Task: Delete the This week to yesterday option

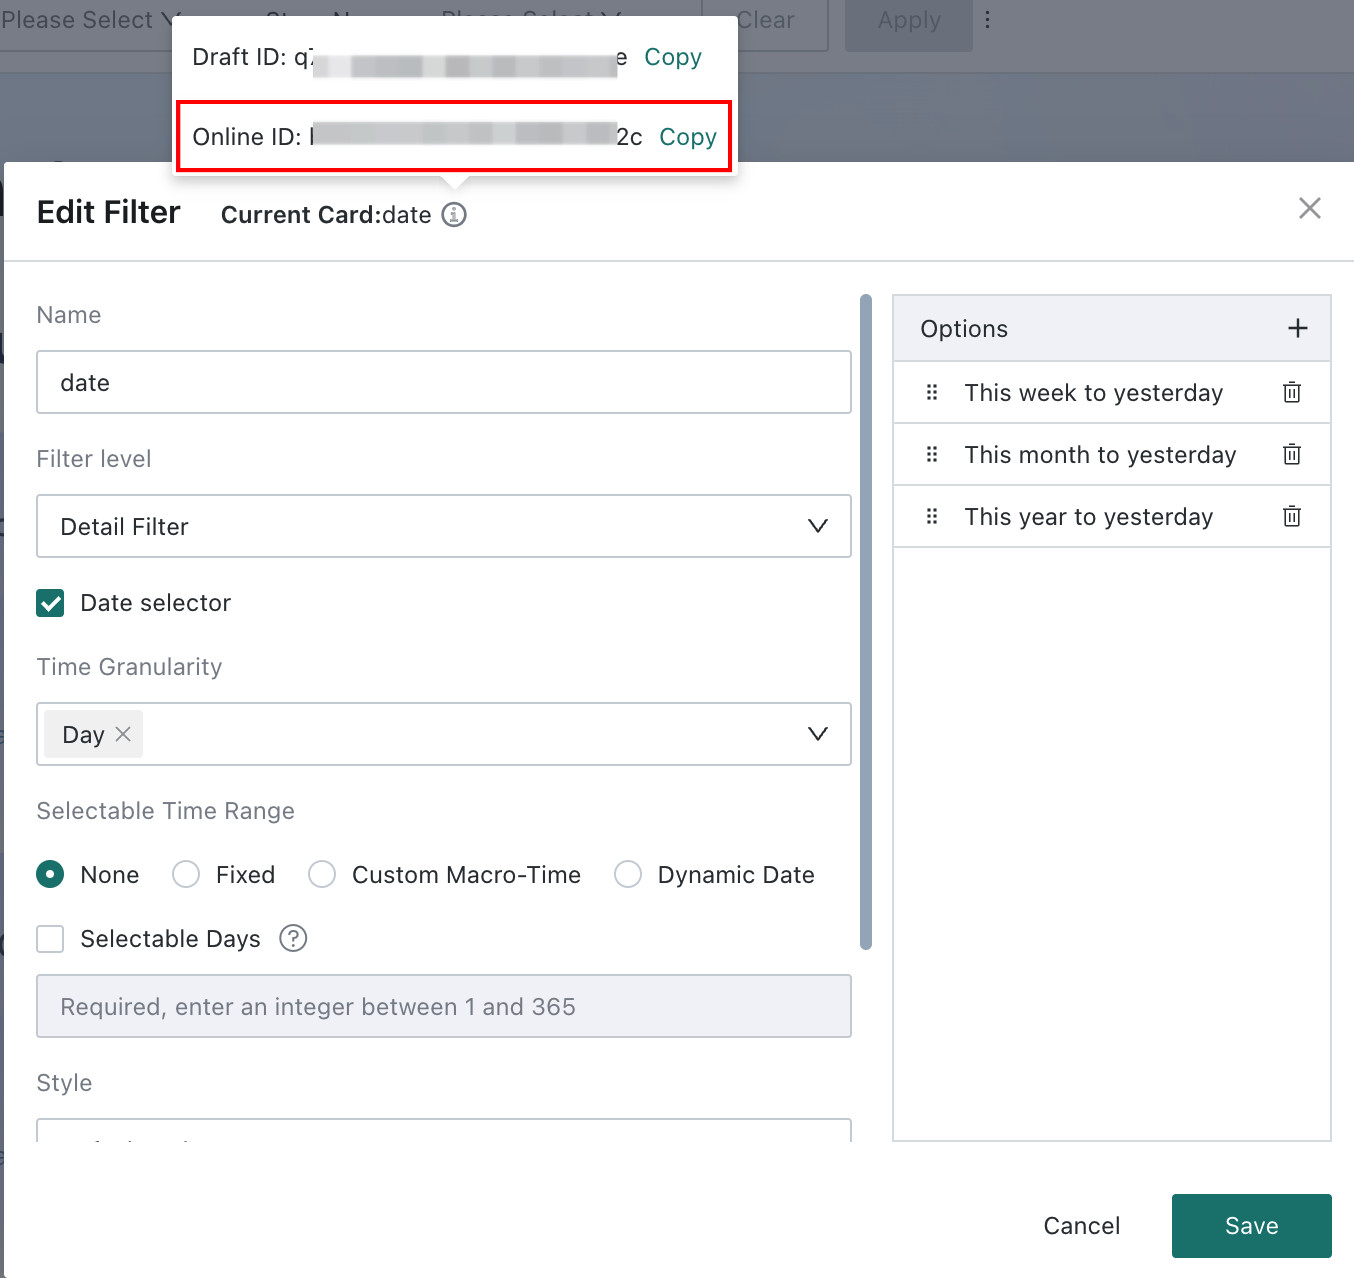Action: [1292, 392]
